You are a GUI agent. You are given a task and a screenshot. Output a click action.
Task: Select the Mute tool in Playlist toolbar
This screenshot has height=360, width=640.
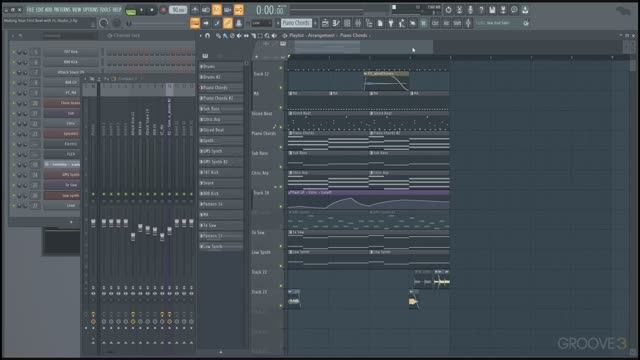pyautogui.click(x=239, y=36)
